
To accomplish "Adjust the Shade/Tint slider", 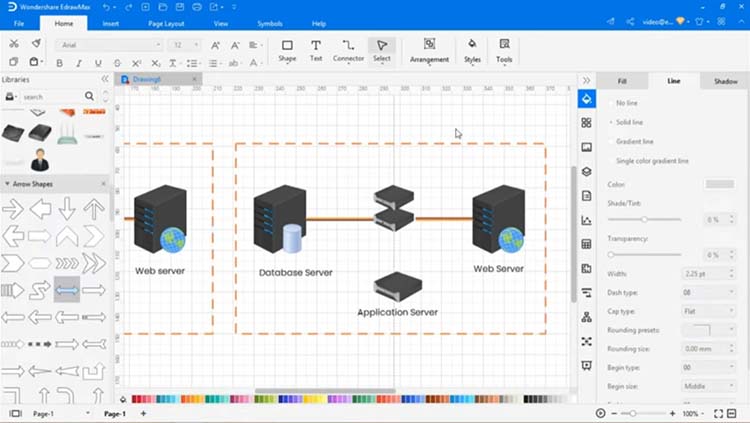I will (644, 219).
